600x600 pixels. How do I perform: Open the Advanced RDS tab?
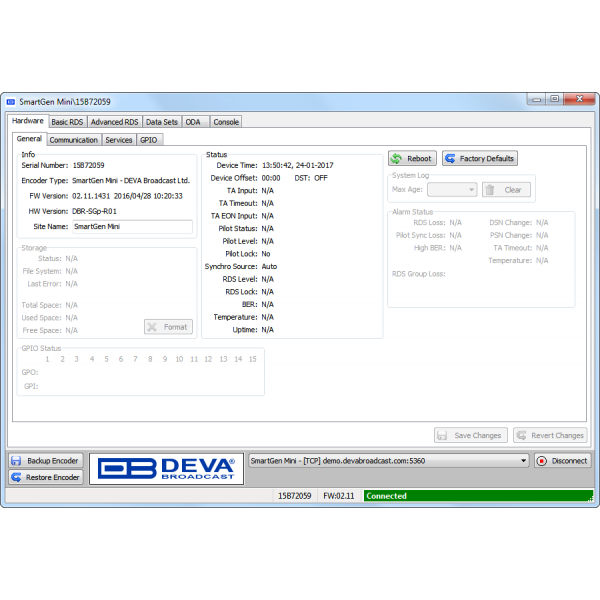(x=114, y=122)
